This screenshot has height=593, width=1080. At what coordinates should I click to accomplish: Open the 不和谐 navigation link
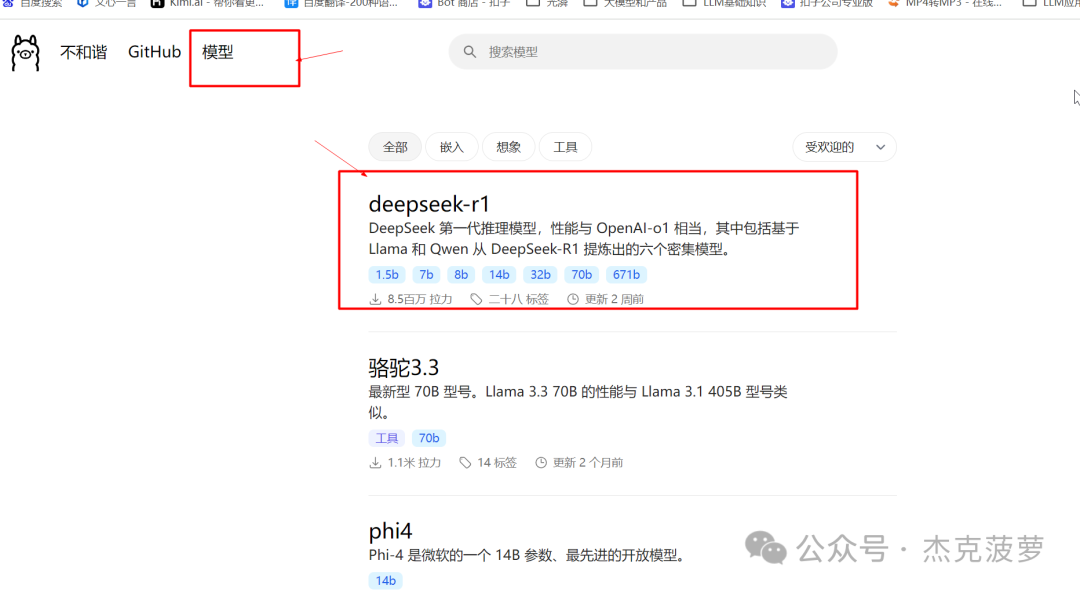click(83, 52)
